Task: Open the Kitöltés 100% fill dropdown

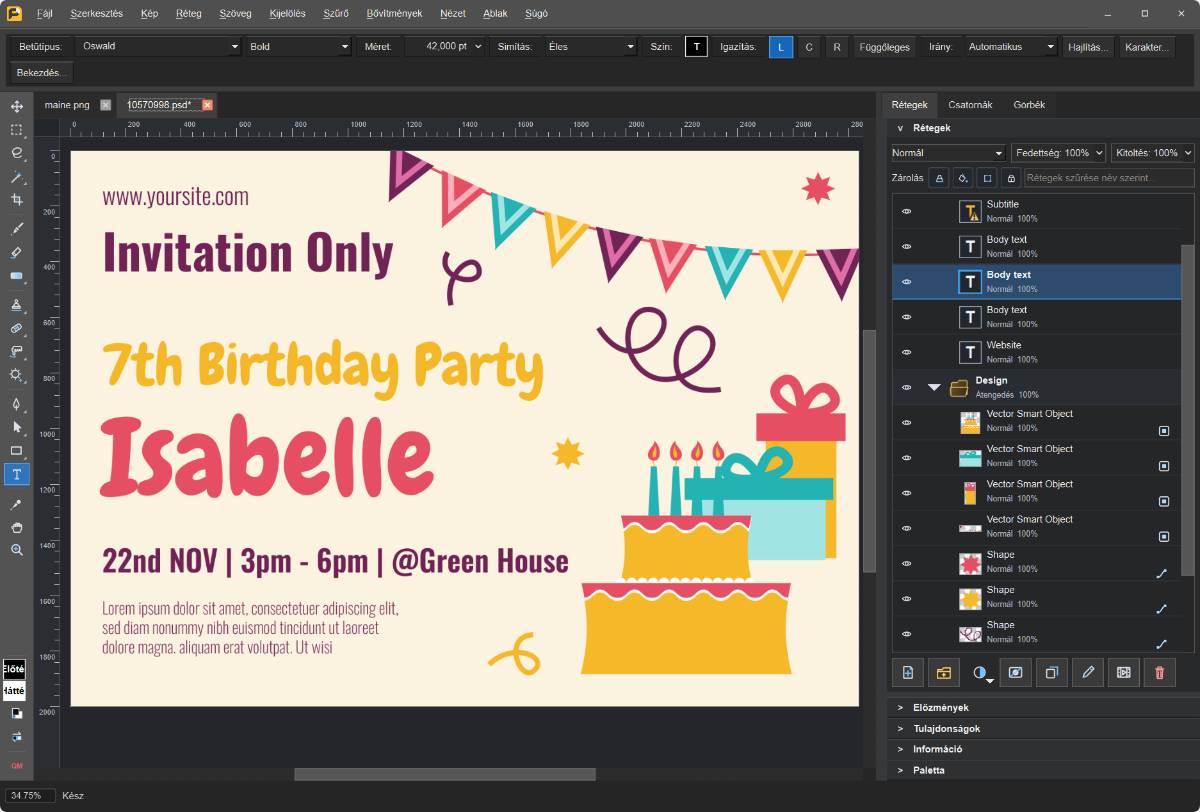Action: 1153,153
